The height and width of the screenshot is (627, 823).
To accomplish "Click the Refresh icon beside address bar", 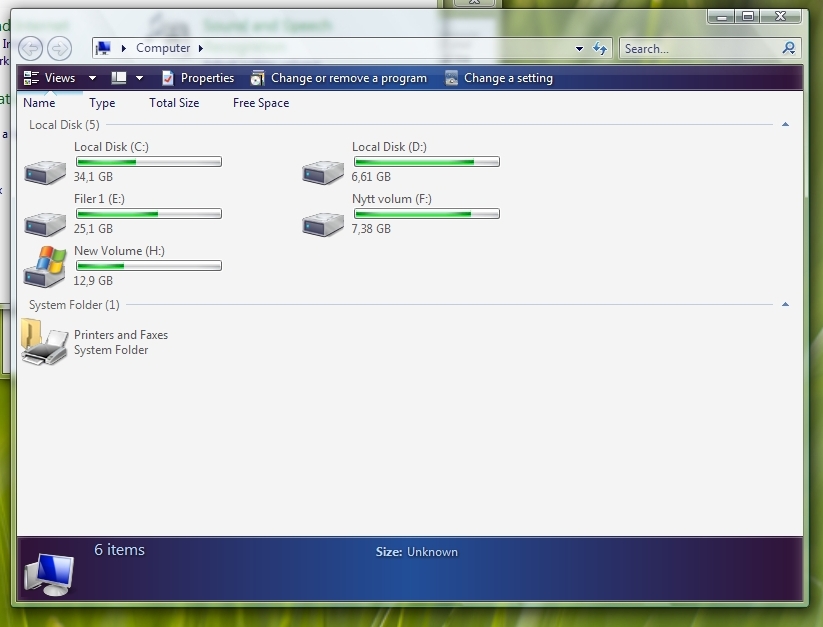I will pyautogui.click(x=600, y=48).
